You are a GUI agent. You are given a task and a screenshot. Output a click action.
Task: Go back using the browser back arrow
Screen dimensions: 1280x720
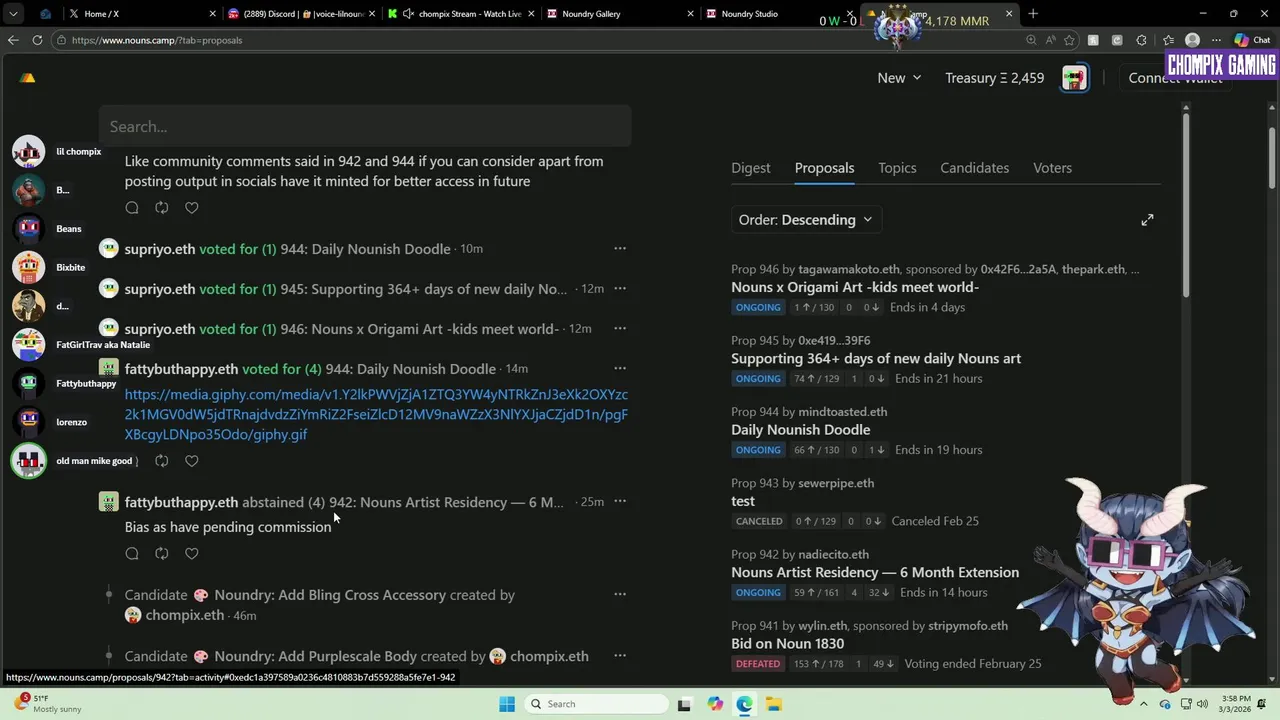(13, 40)
